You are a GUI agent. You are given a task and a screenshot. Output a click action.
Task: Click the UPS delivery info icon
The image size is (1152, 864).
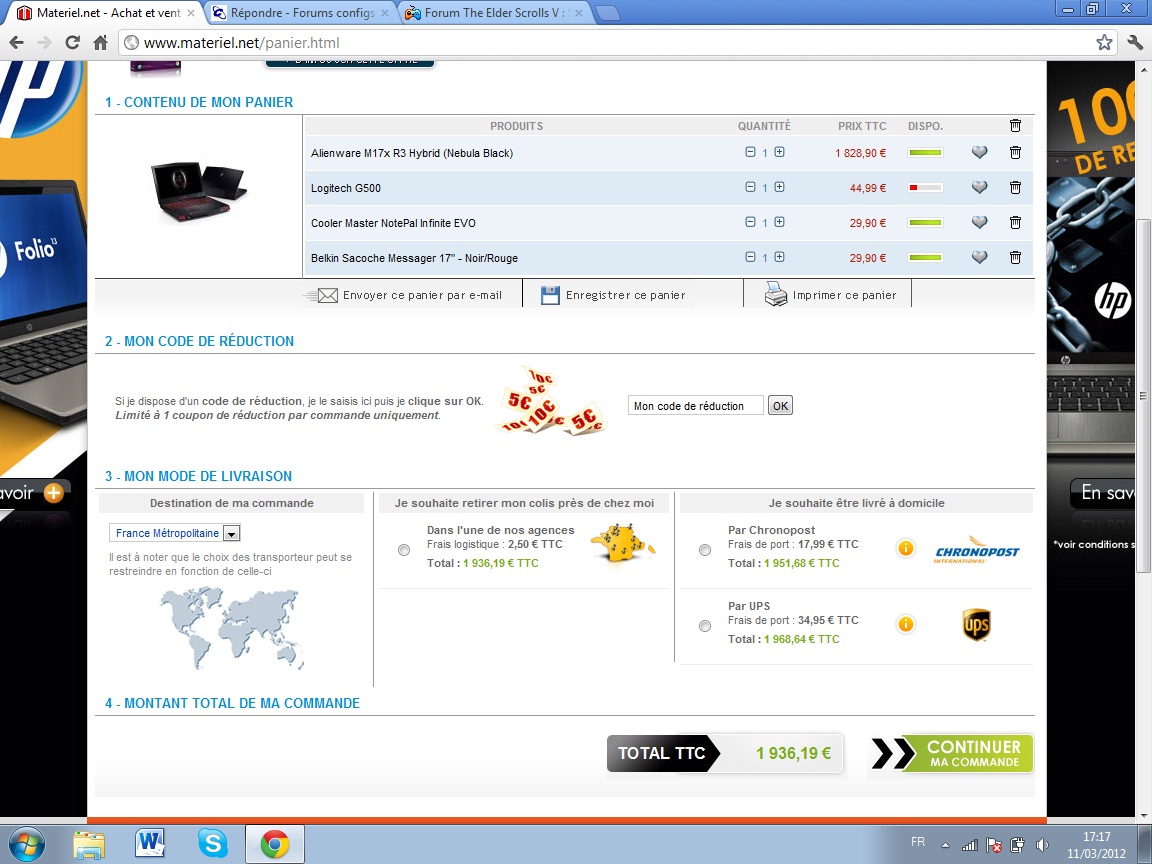(905, 625)
